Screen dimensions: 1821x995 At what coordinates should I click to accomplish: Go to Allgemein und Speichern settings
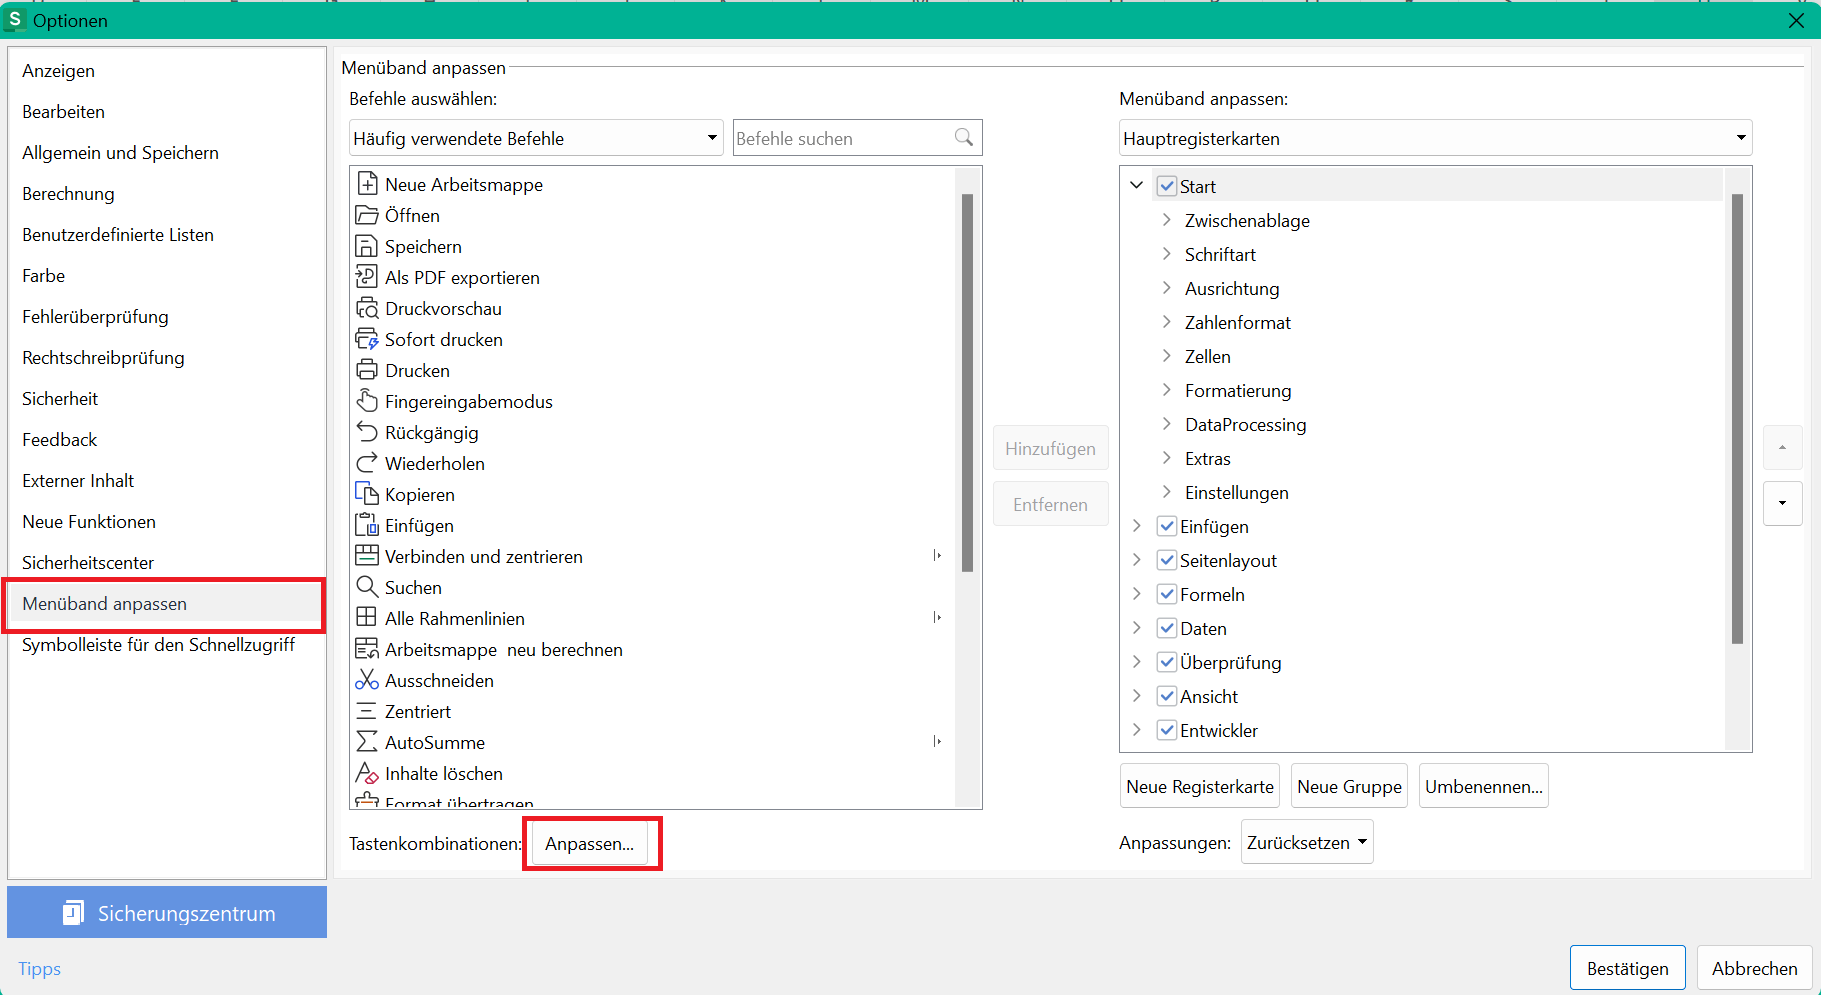(x=166, y=152)
